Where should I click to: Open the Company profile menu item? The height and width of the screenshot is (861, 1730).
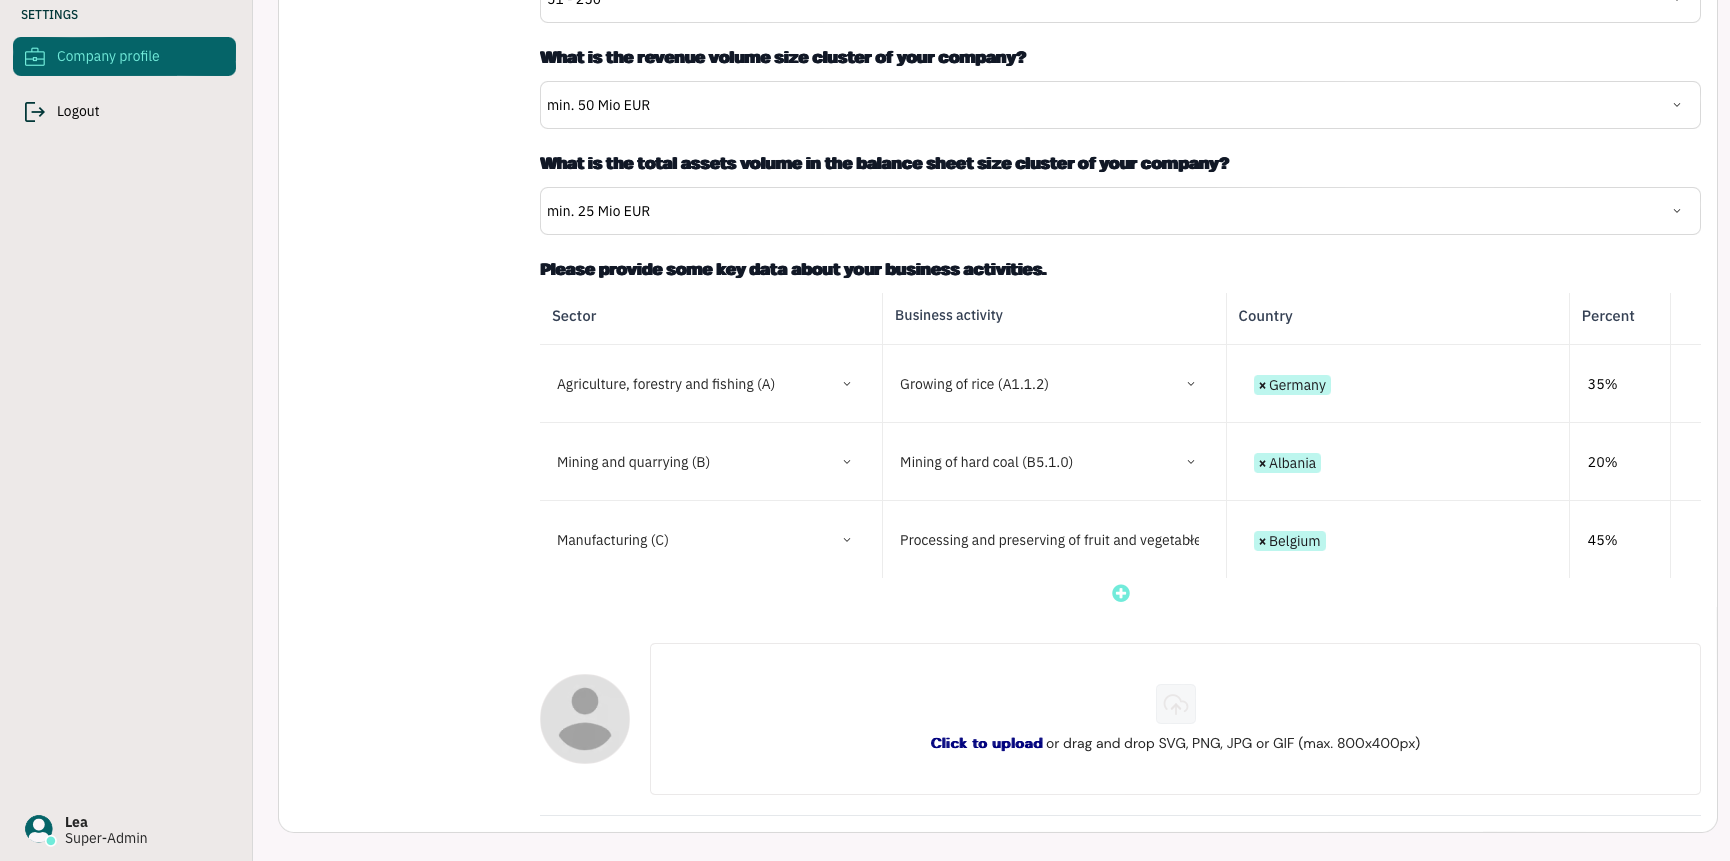(124, 56)
